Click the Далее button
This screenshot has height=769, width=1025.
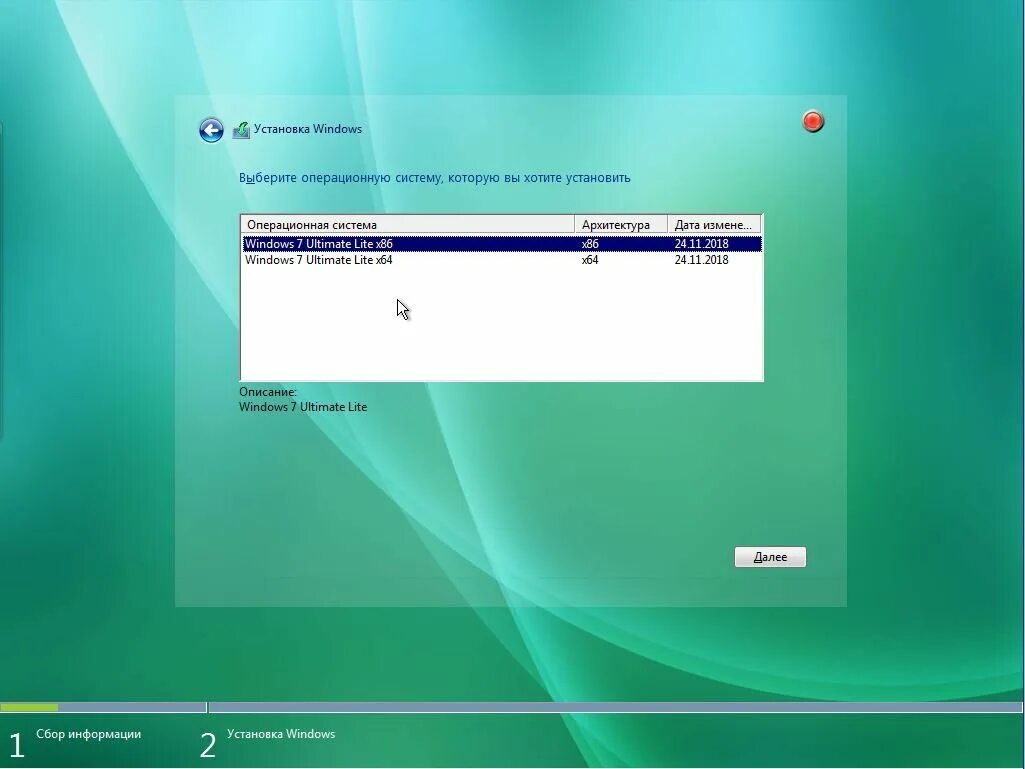(770, 557)
